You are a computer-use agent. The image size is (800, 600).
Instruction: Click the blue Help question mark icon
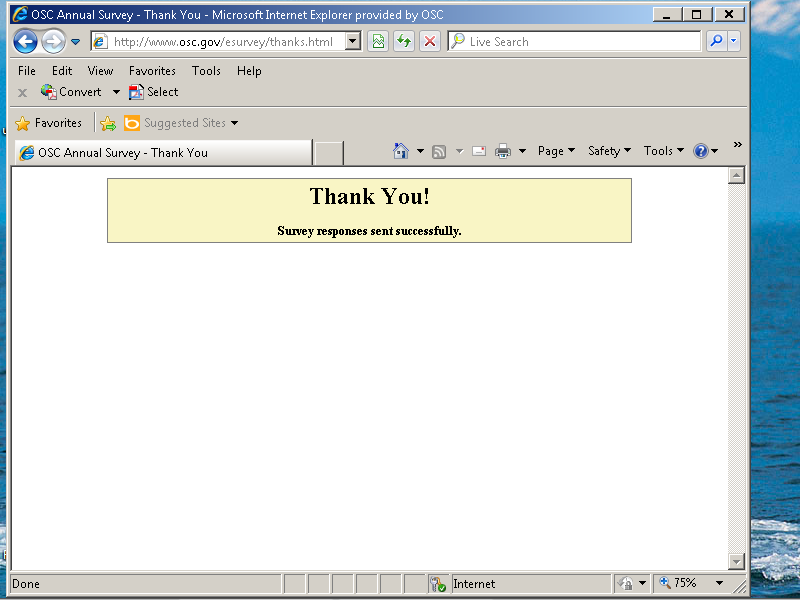point(701,151)
